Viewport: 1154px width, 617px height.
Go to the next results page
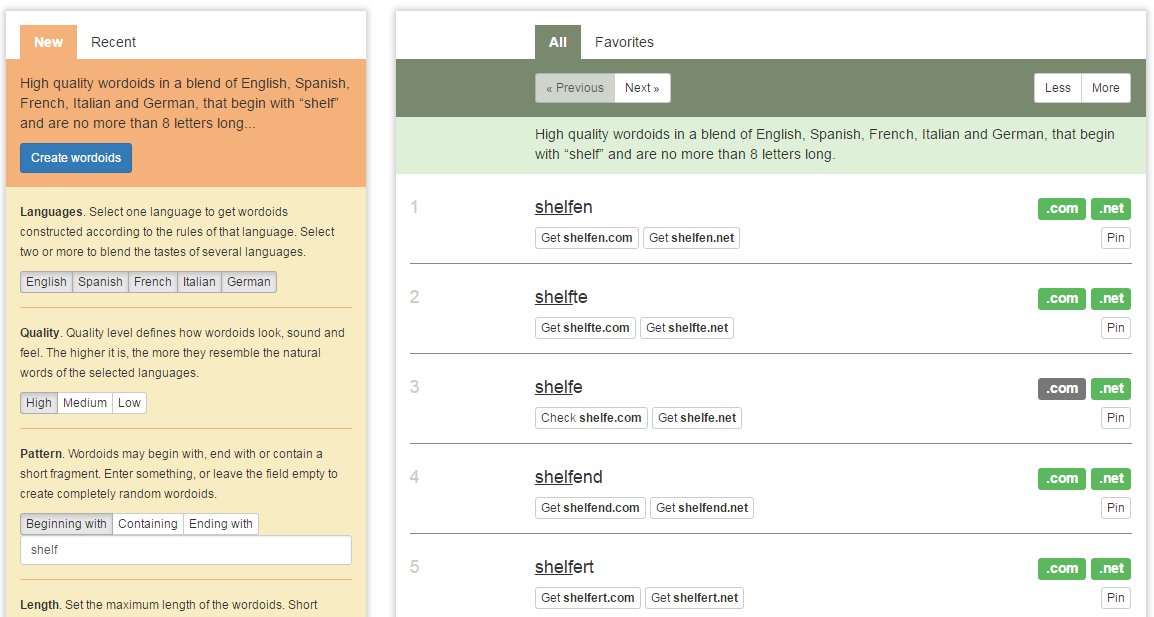click(642, 88)
